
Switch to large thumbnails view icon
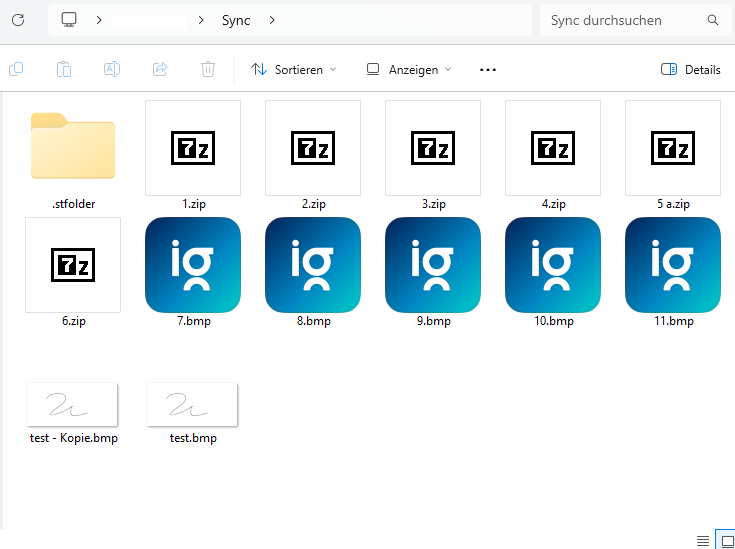(x=727, y=541)
